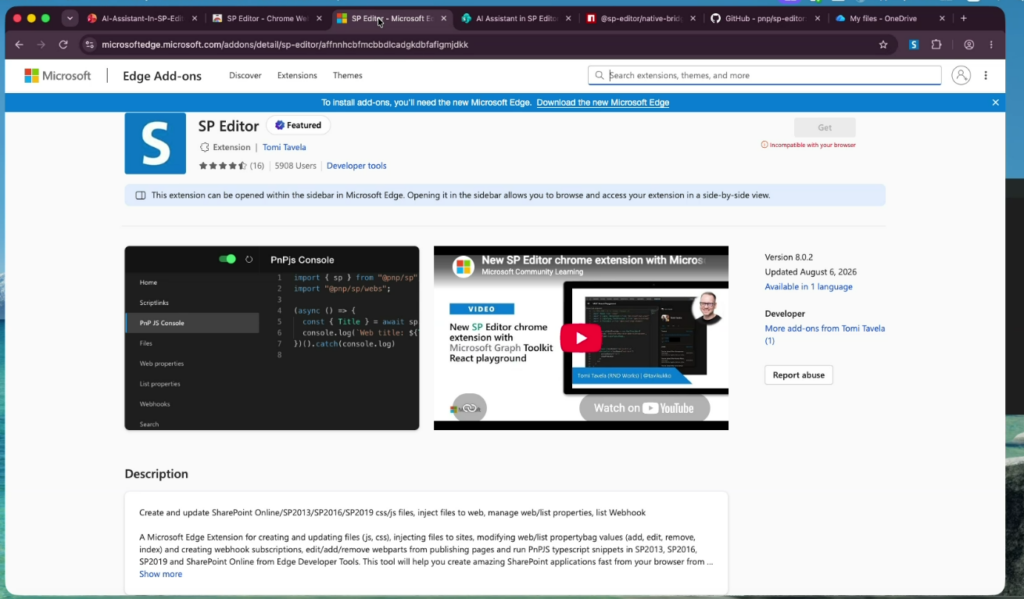Open More add-ons from Tomi Tavela
Viewport: 1024px width, 599px height.
(825, 334)
